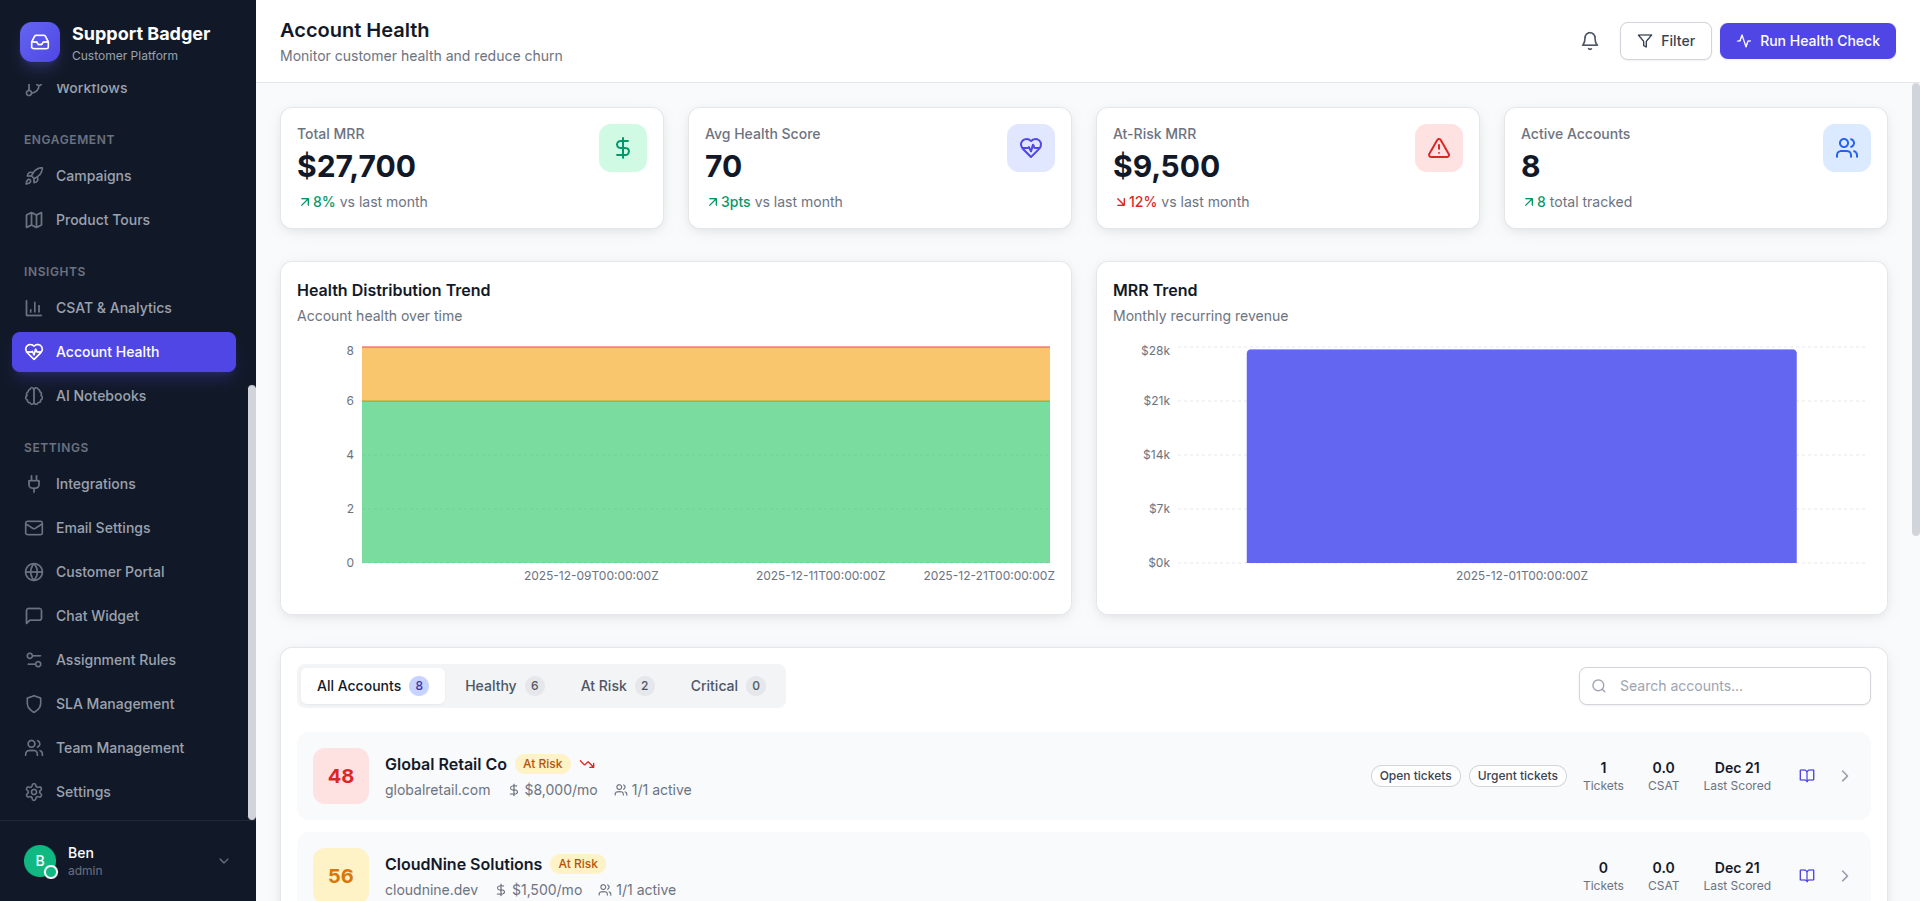Select the Account Health menu item

108,352
